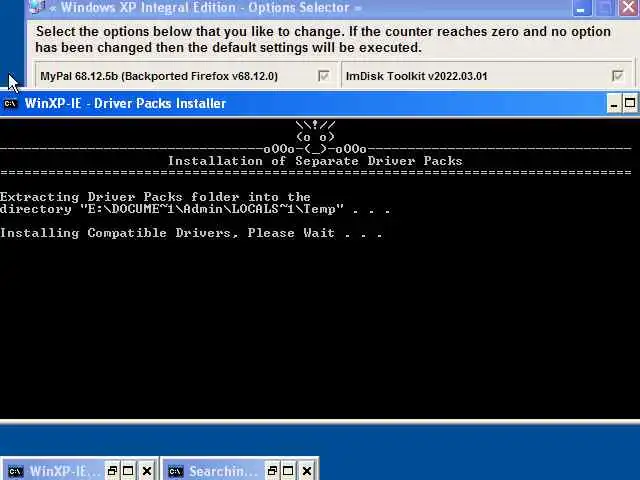640x480 pixels.
Task: Close the Options Selector window
Action: (629, 8)
